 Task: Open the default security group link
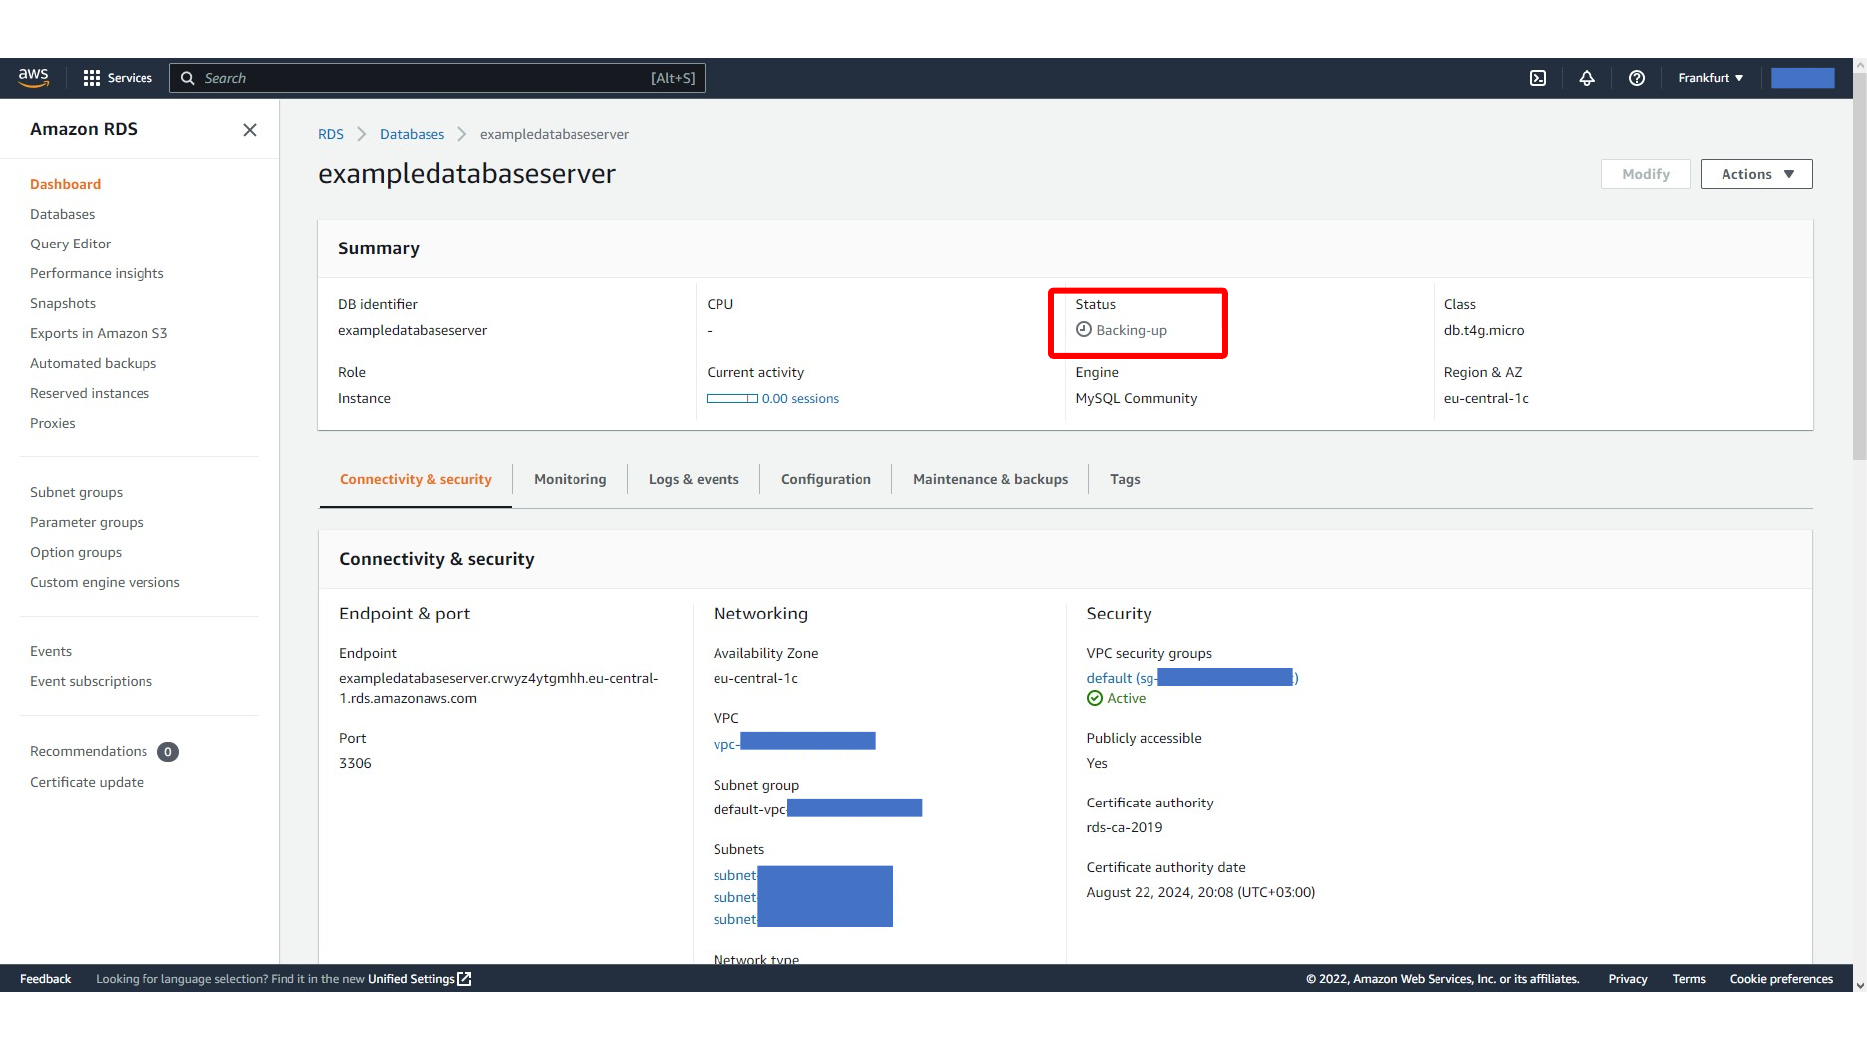[x=1192, y=678]
